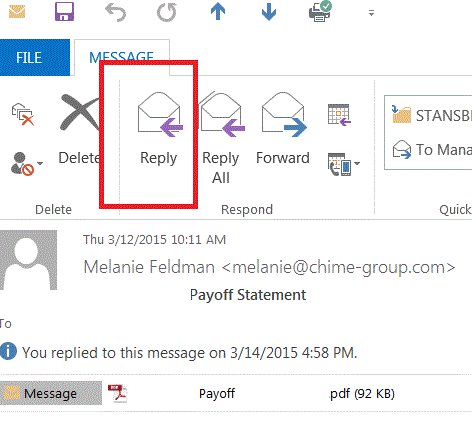The width and height of the screenshot is (472, 426).
Task: Undo the last action in the quick access toolbar
Action: pyautogui.click(x=115, y=12)
